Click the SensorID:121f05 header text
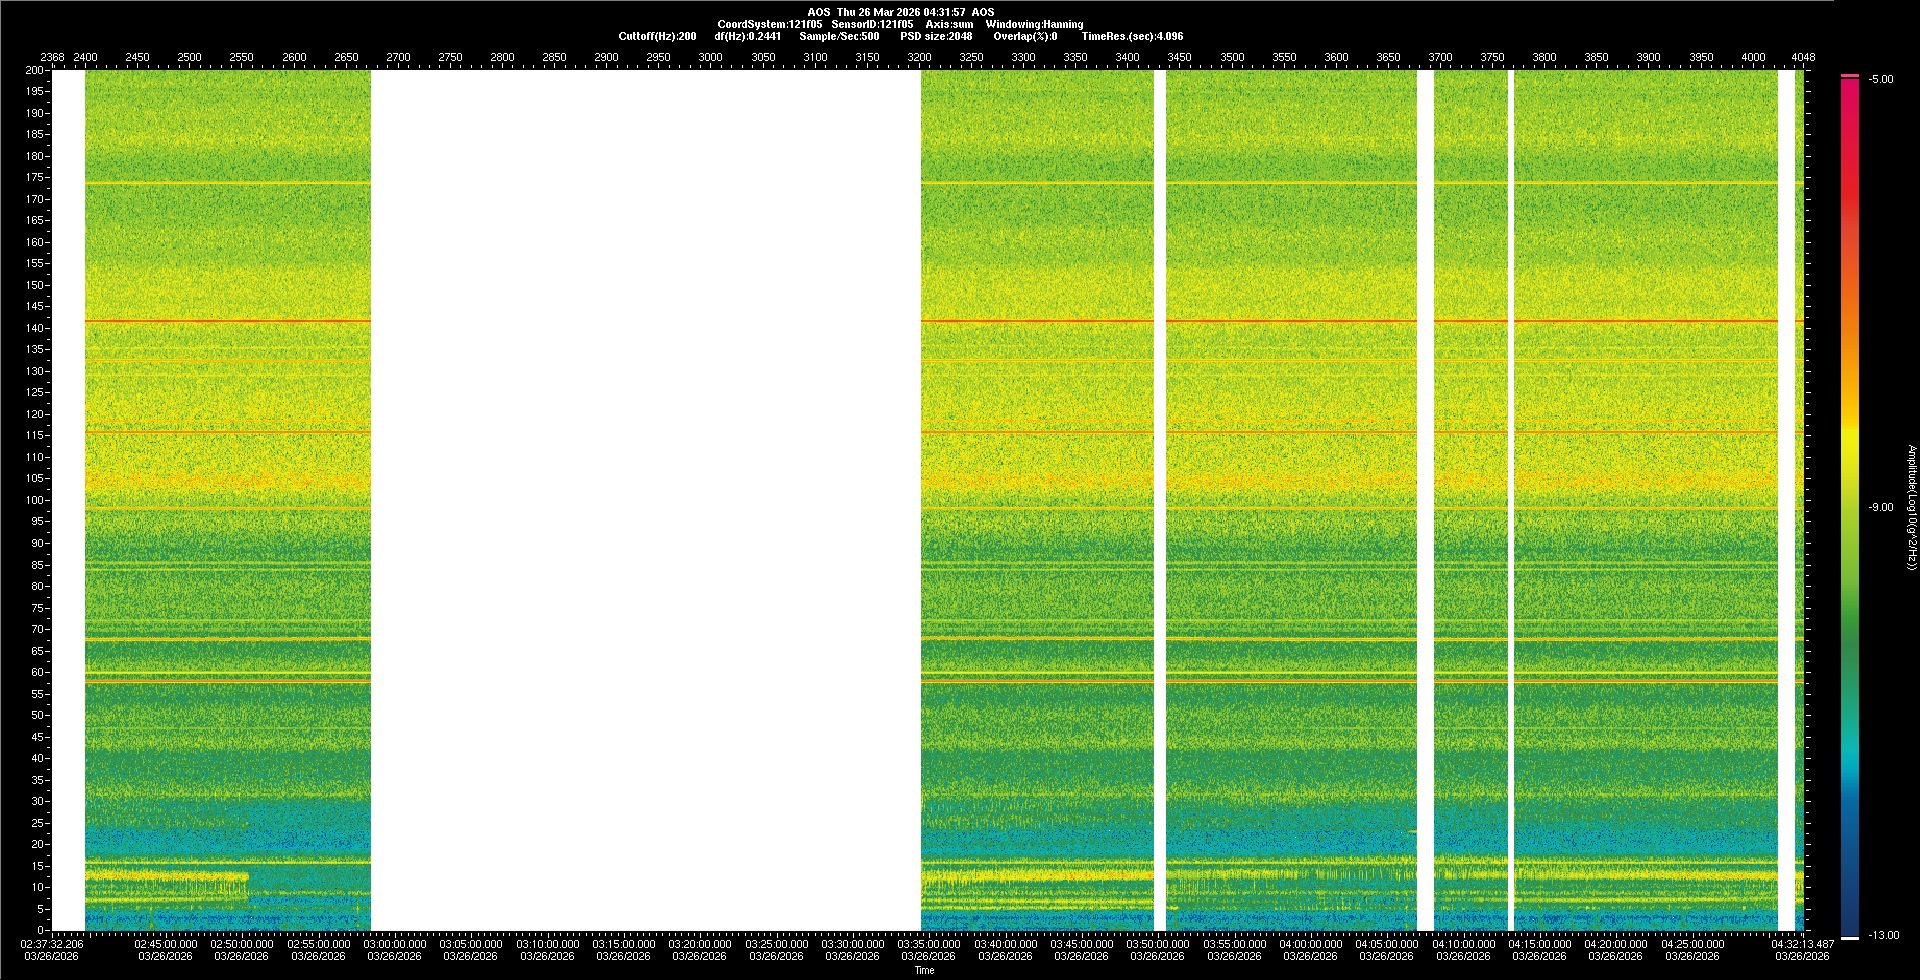Image resolution: width=1920 pixels, height=980 pixels. pyautogui.click(x=872, y=24)
